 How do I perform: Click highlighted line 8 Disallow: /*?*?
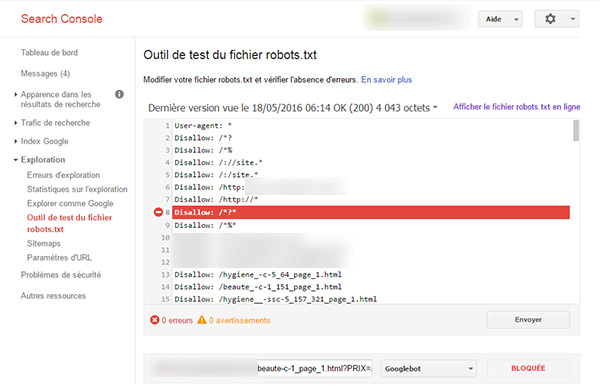click(x=371, y=212)
